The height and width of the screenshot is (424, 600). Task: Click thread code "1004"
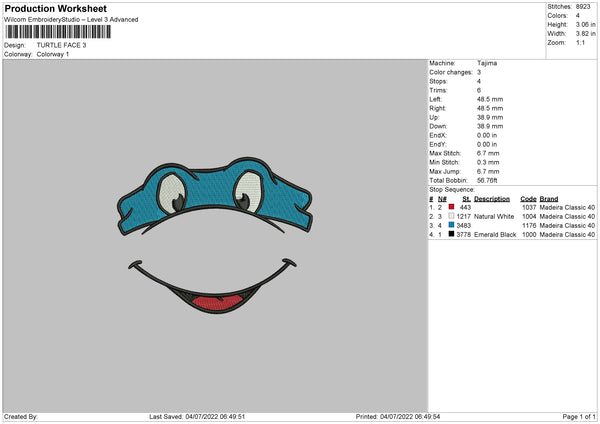[x=529, y=216]
